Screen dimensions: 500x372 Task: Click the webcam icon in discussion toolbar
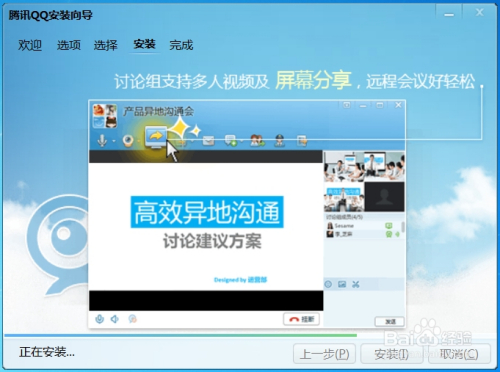click(128, 141)
